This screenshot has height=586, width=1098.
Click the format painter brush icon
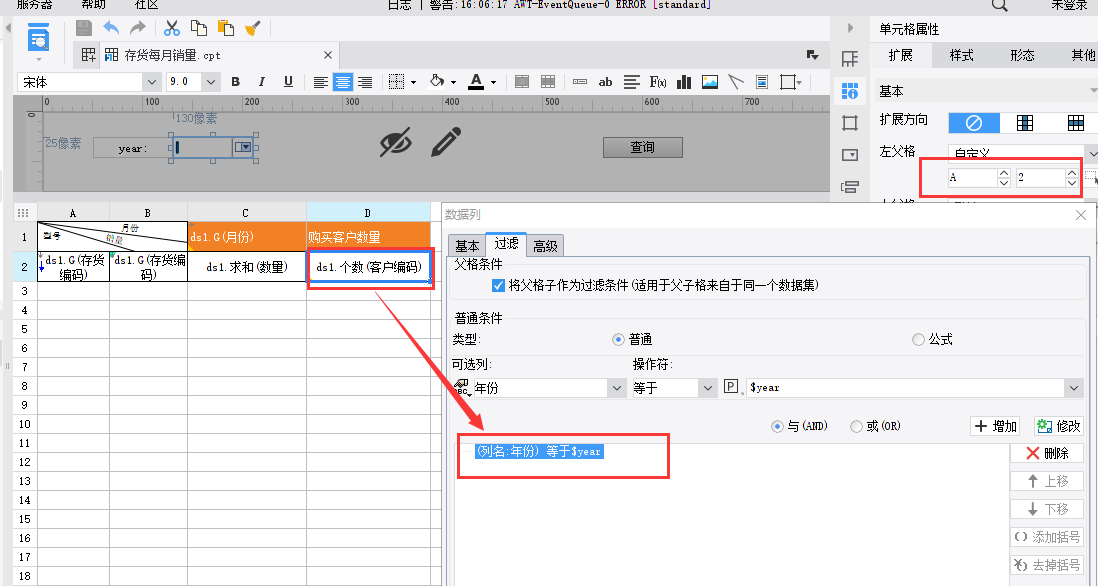tap(253, 28)
